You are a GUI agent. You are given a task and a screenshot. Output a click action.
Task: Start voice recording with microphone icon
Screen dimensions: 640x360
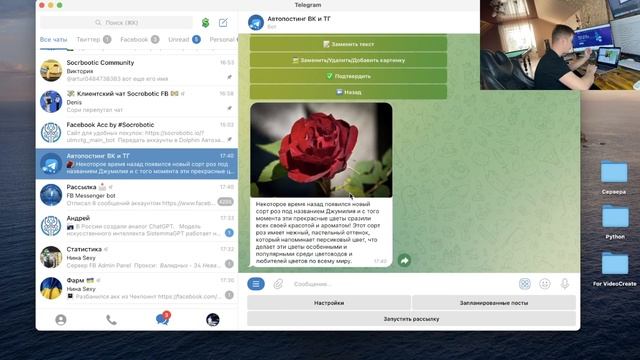(x=565, y=284)
